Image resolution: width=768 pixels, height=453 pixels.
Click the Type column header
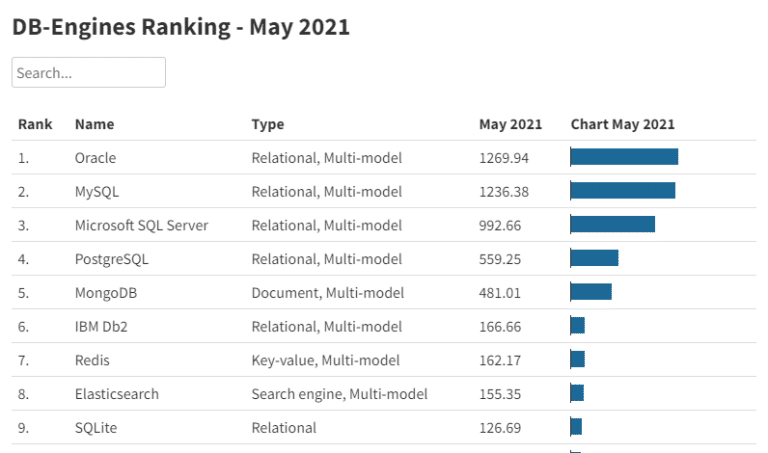(x=267, y=124)
